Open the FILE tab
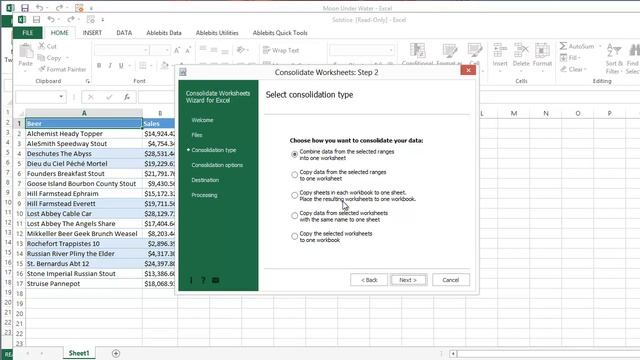 [x=28, y=33]
